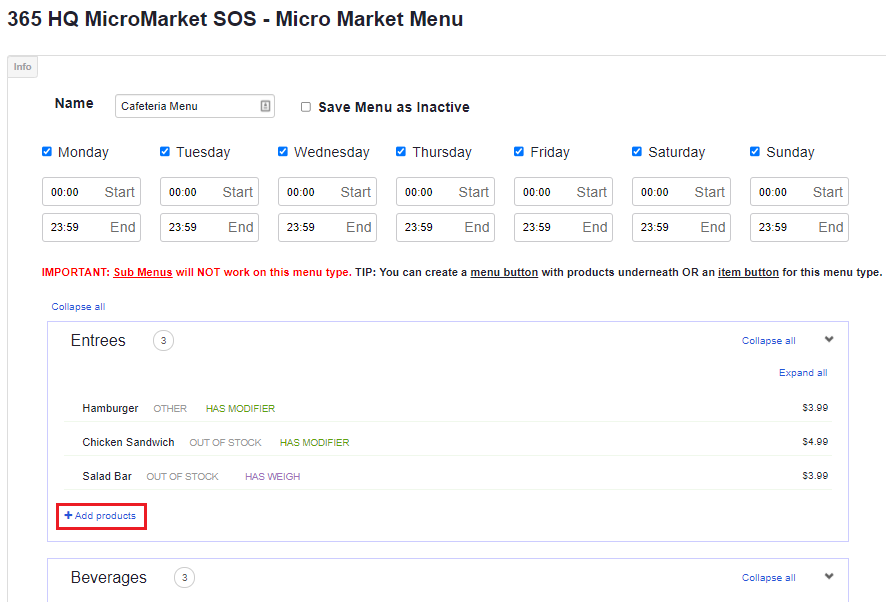Set Saturday start time field

(681, 192)
